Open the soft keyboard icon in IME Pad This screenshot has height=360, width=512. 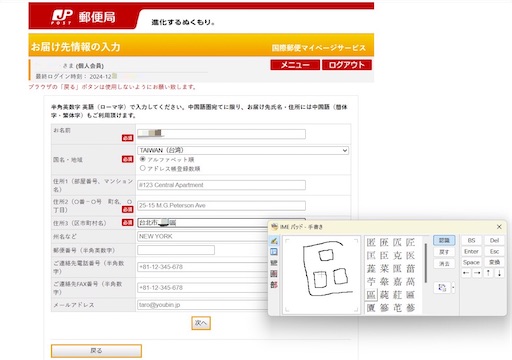pyautogui.click(x=274, y=263)
